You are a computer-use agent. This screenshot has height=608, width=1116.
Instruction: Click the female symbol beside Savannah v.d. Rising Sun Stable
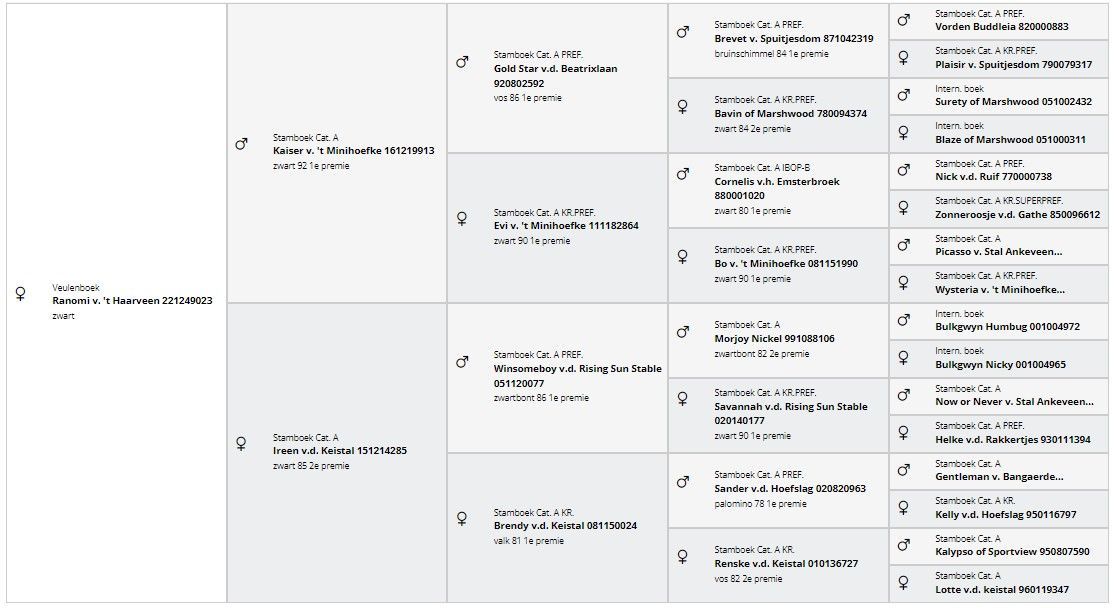pyautogui.click(x=683, y=399)
